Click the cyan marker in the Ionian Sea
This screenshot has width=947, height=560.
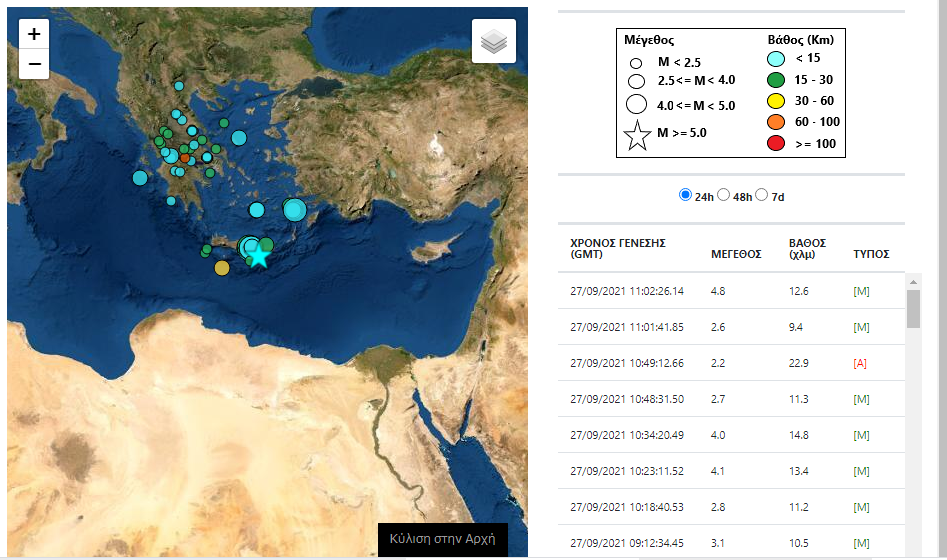[x=139, y=178]
